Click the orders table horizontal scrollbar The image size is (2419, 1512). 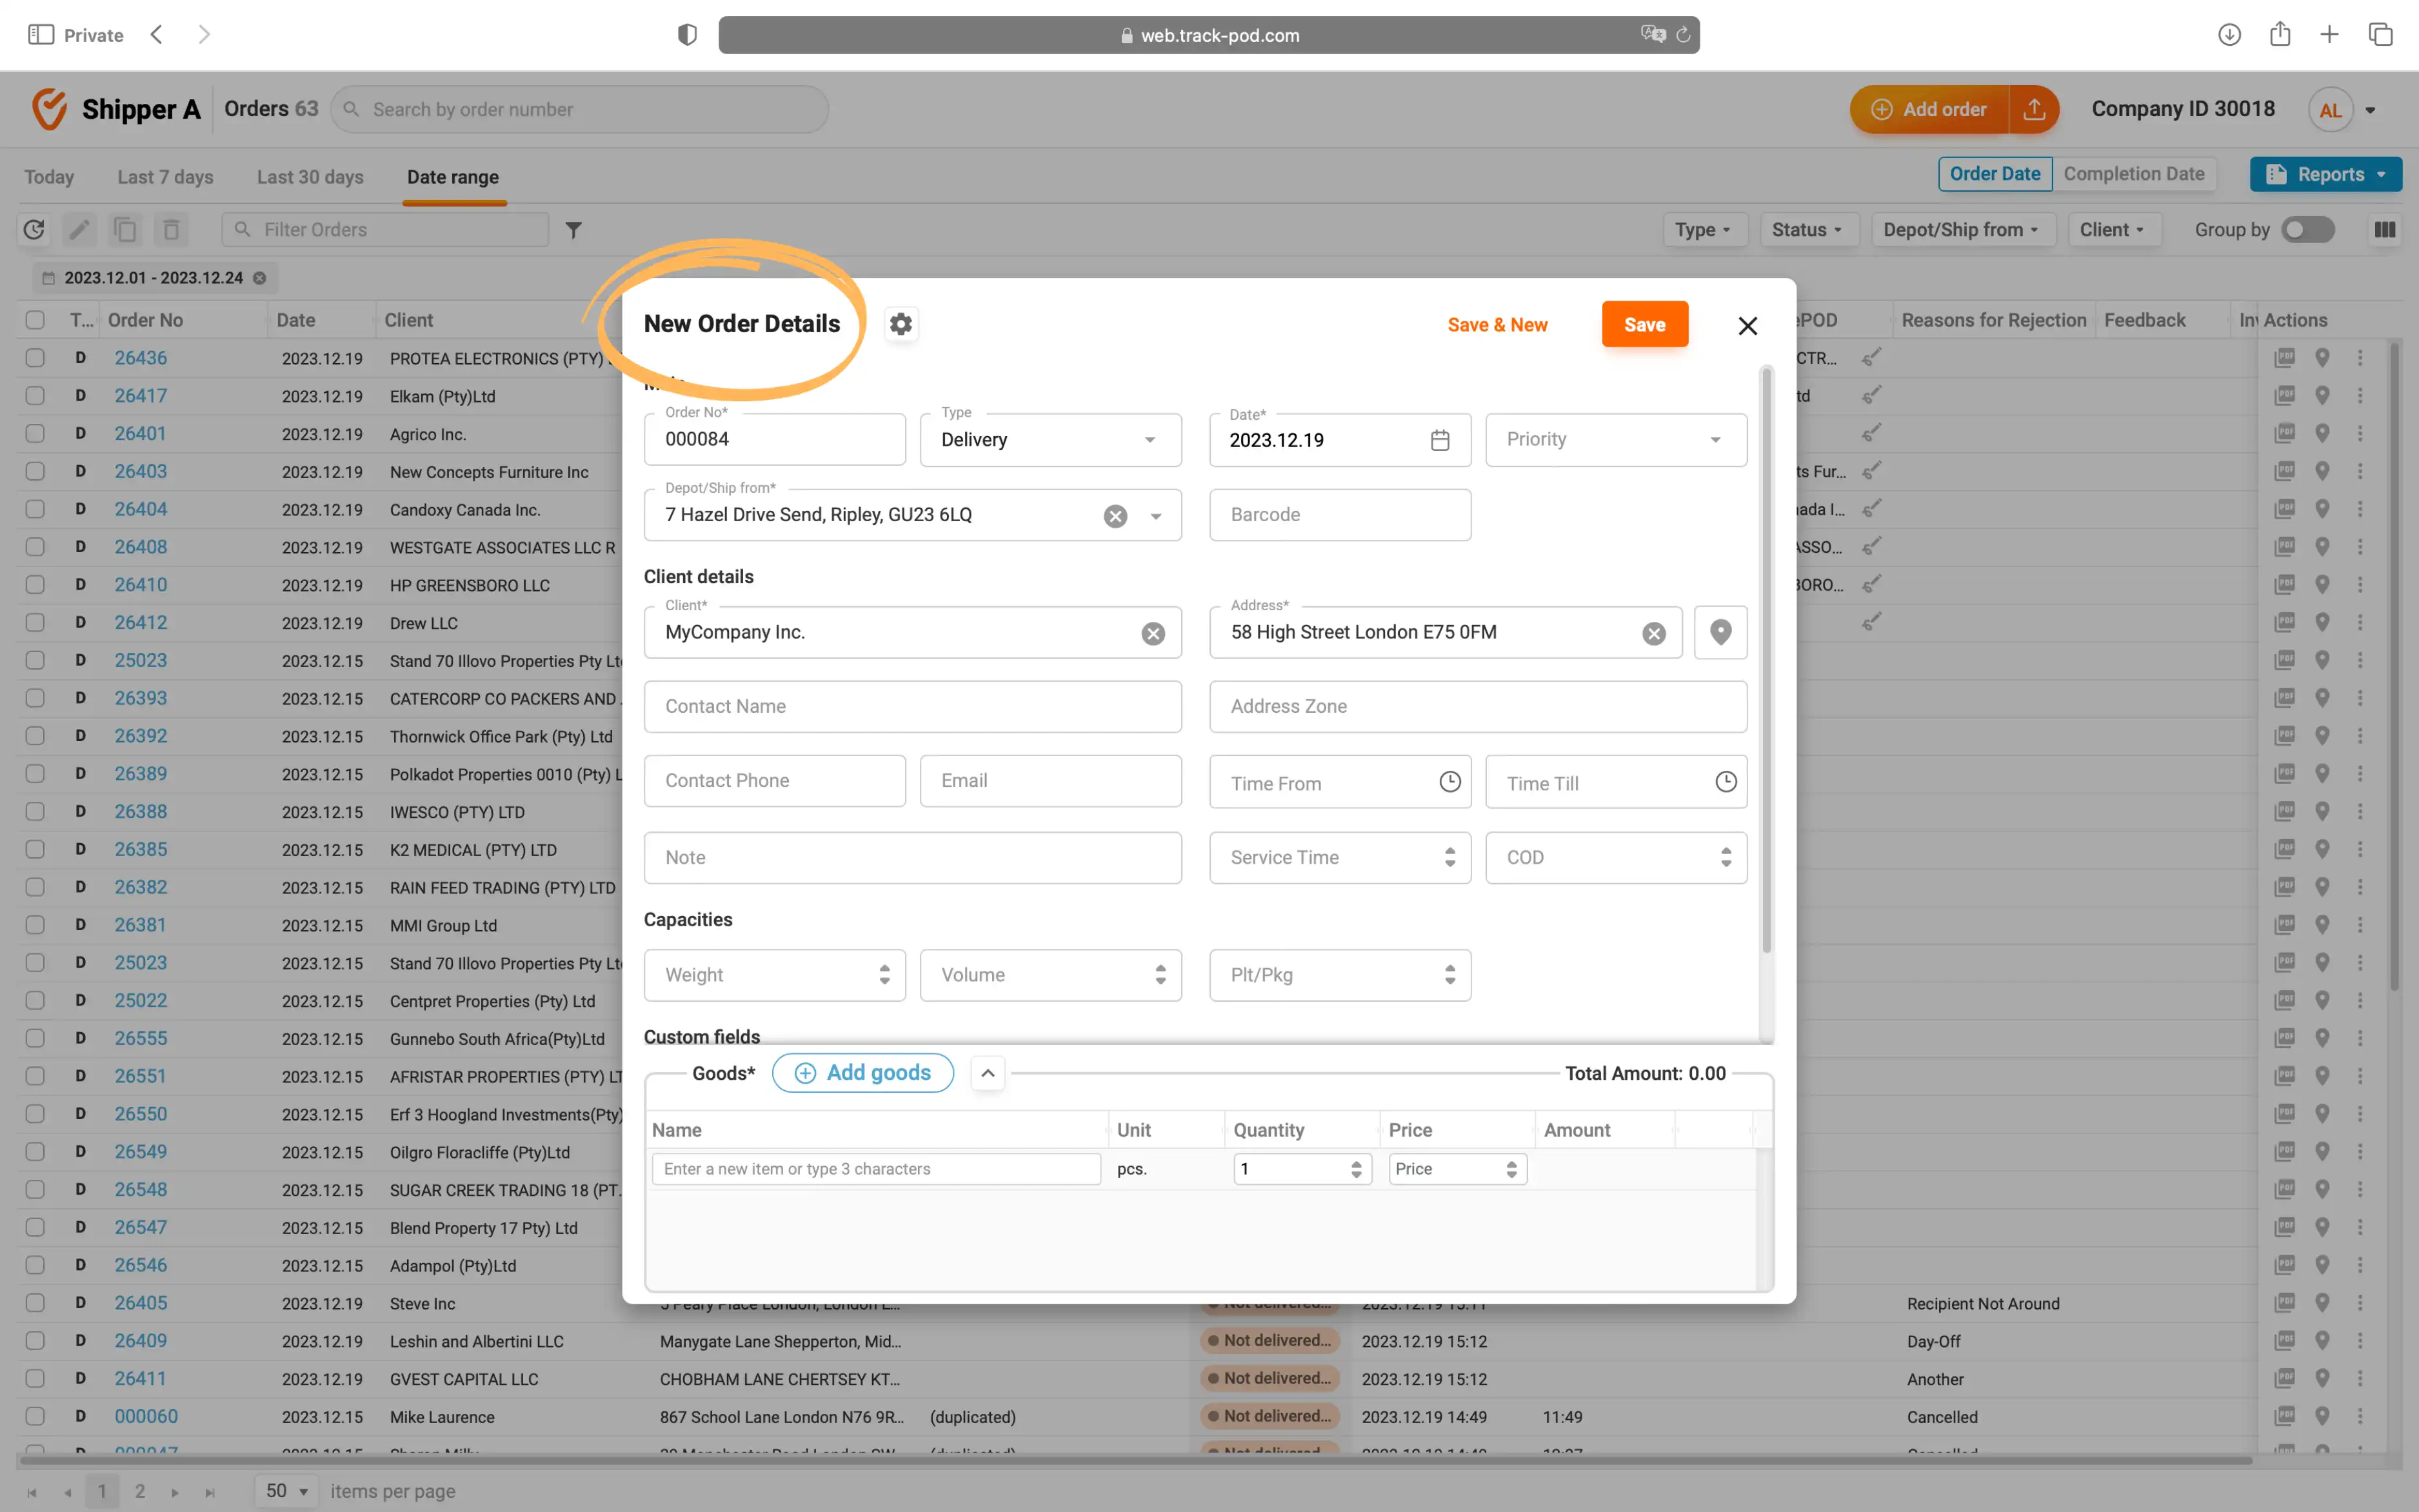(1135, 1460)
